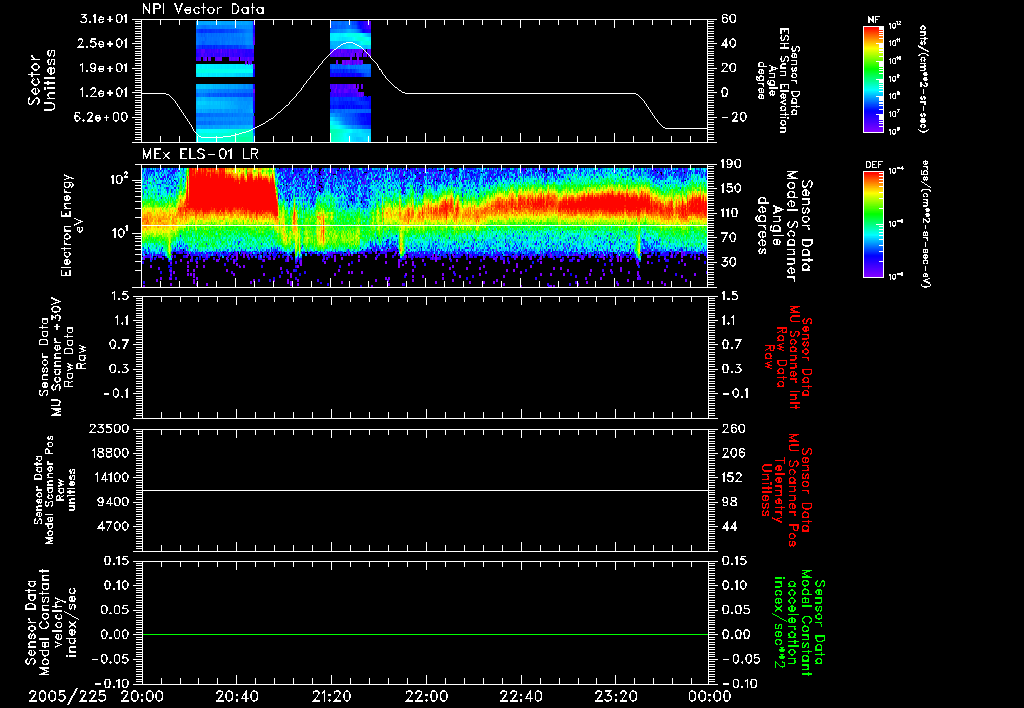Viewport: 1024px width, 708px height.
Task: Click the DEF color bar units label
Action: pos(924,224)
